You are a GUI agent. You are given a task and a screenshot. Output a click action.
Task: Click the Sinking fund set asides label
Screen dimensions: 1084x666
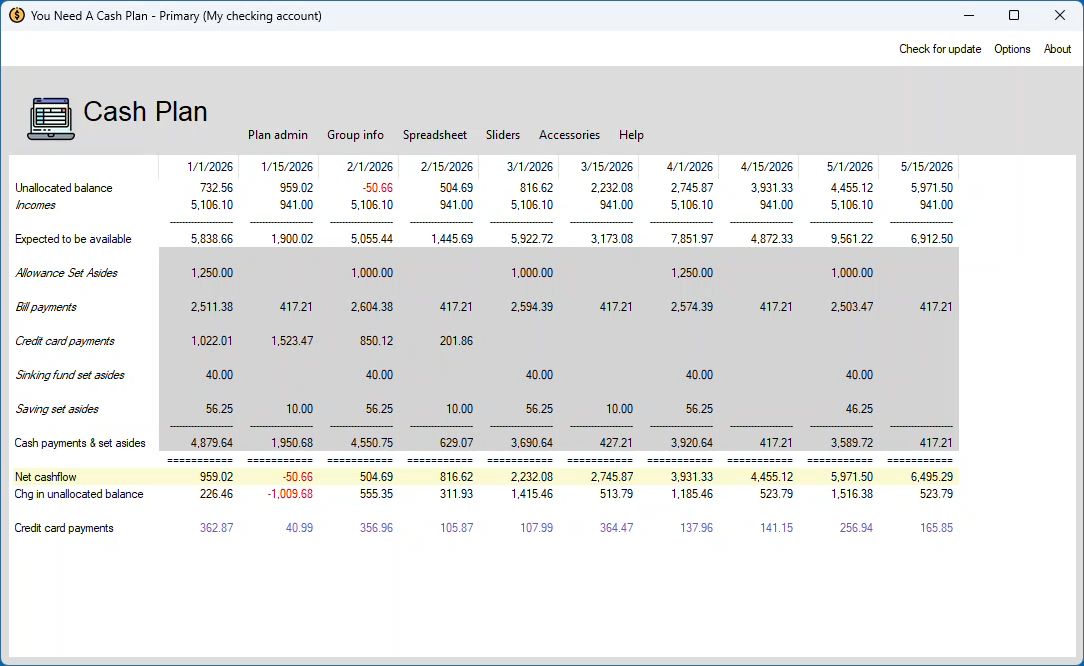pyautogui.click(x=70, y=375)
